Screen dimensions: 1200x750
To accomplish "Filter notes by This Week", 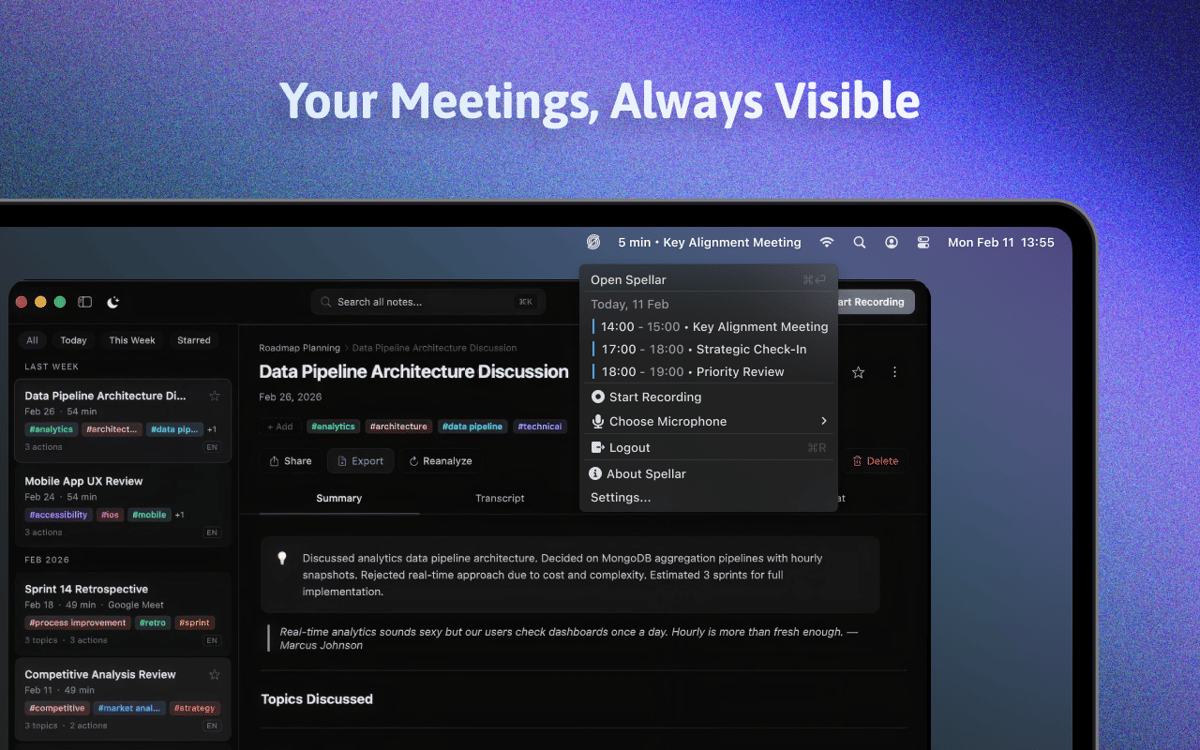I will tap(132, 340).
